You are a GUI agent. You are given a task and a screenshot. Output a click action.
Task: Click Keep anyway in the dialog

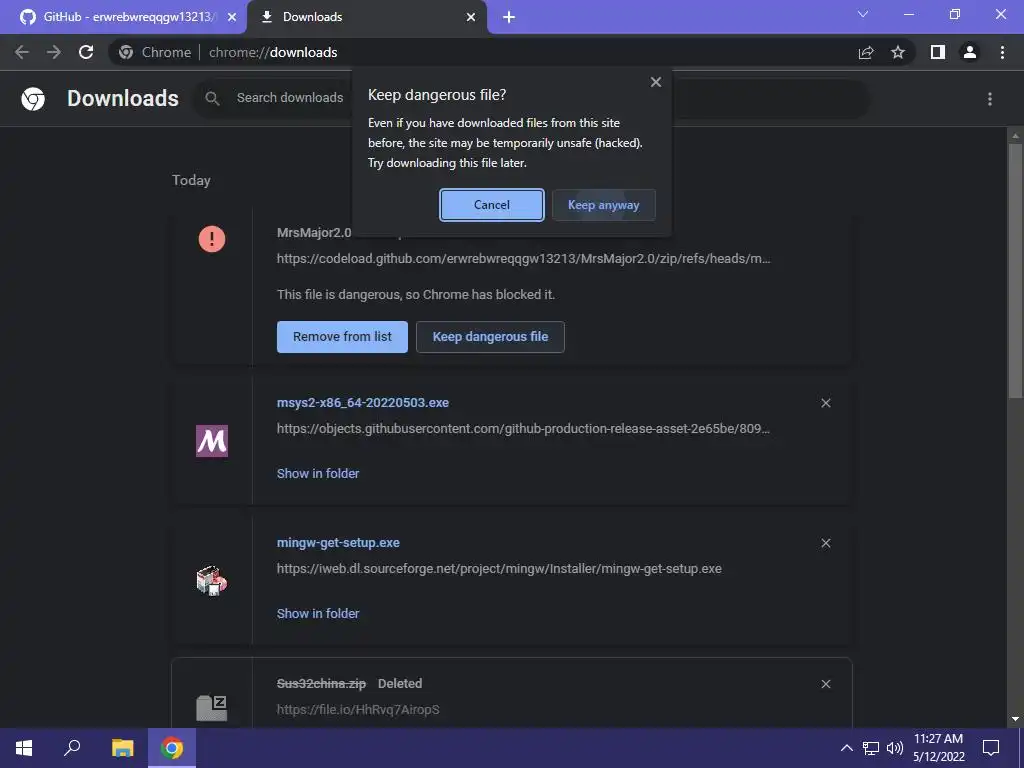click(x=603, y=205)
